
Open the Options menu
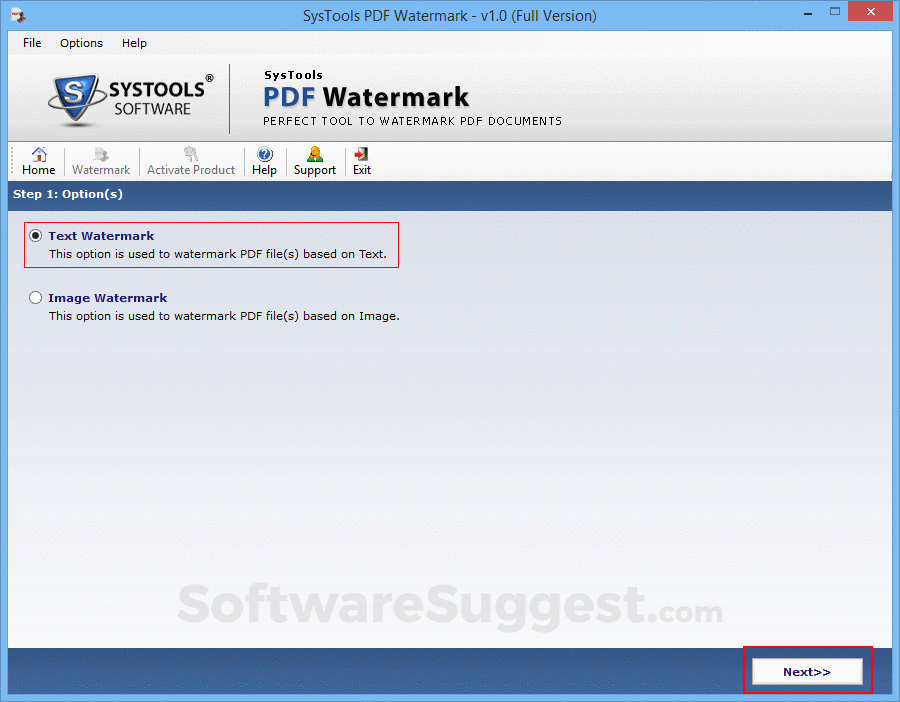82,43
